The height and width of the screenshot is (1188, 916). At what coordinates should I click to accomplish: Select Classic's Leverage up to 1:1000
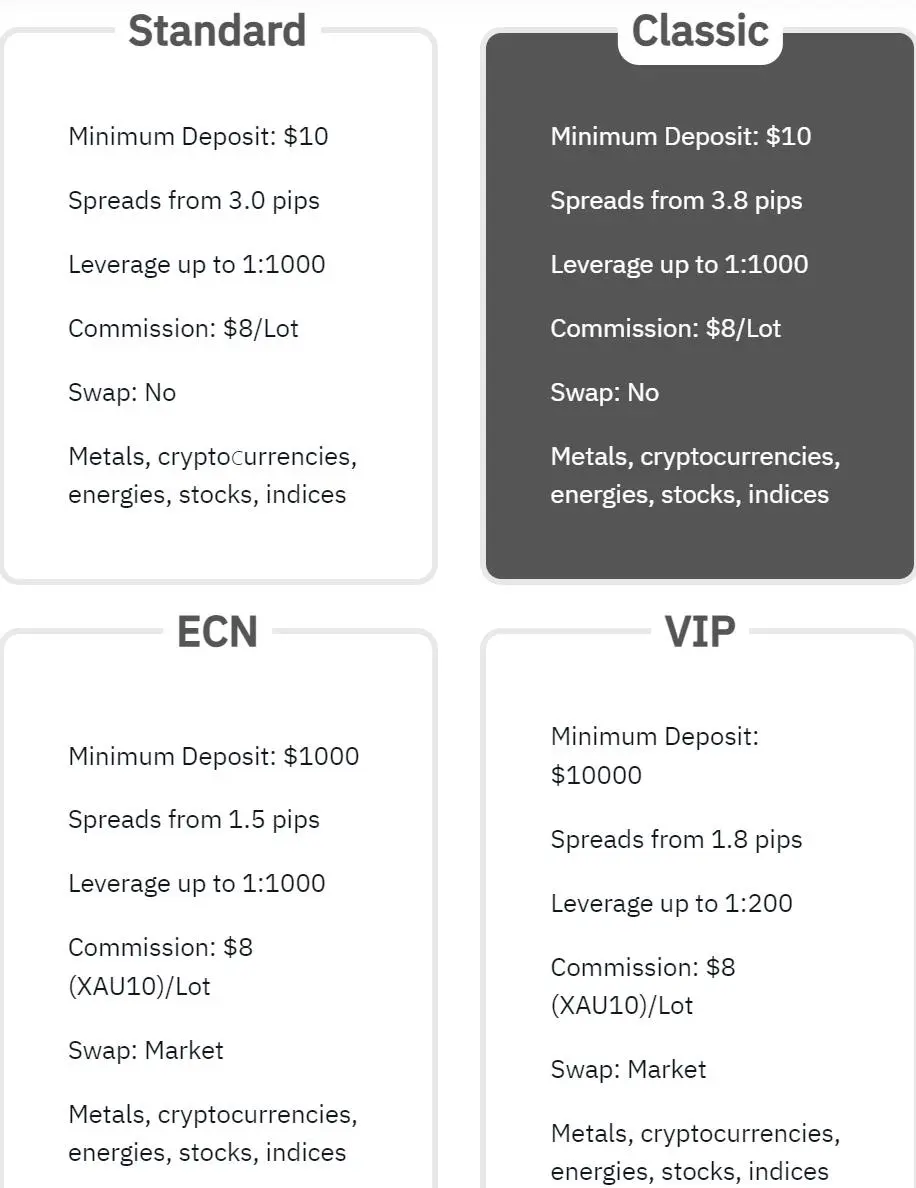pyautogui.click(x=680, y=264)
